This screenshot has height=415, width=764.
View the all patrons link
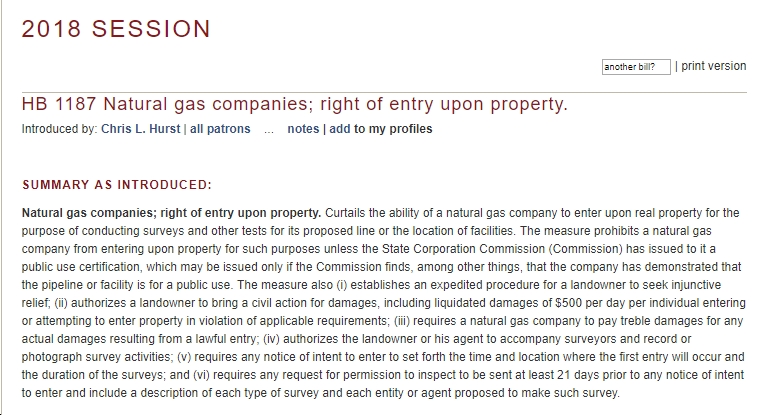[x=220, y=129]
